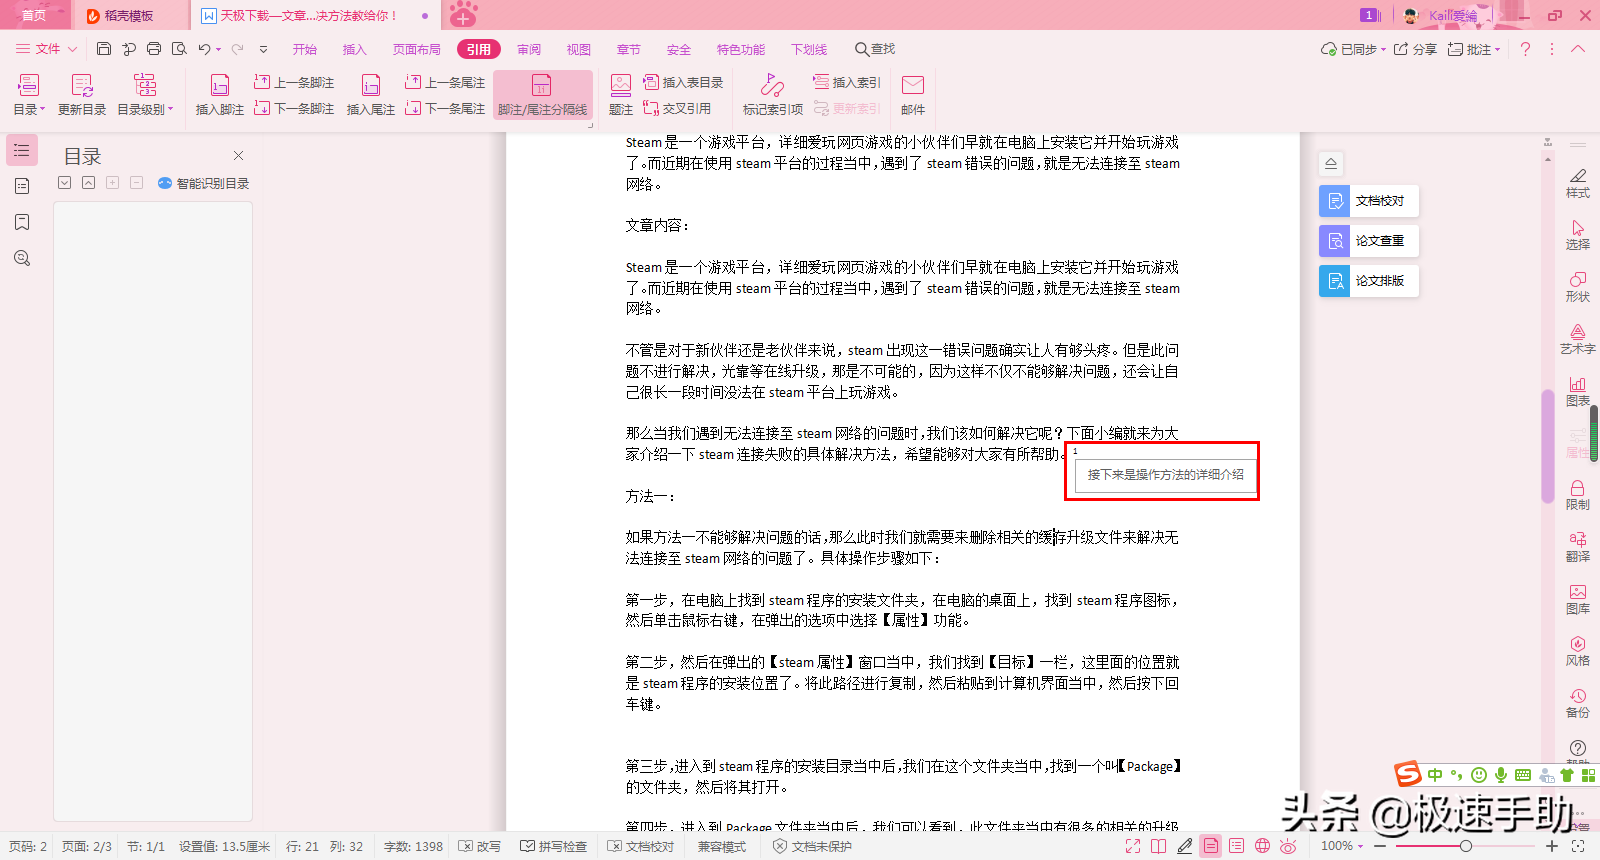Go to 上一条尾注 (previous endnote)
The height and width of the screenshot is (860, 1600).
tap(445, 82)
